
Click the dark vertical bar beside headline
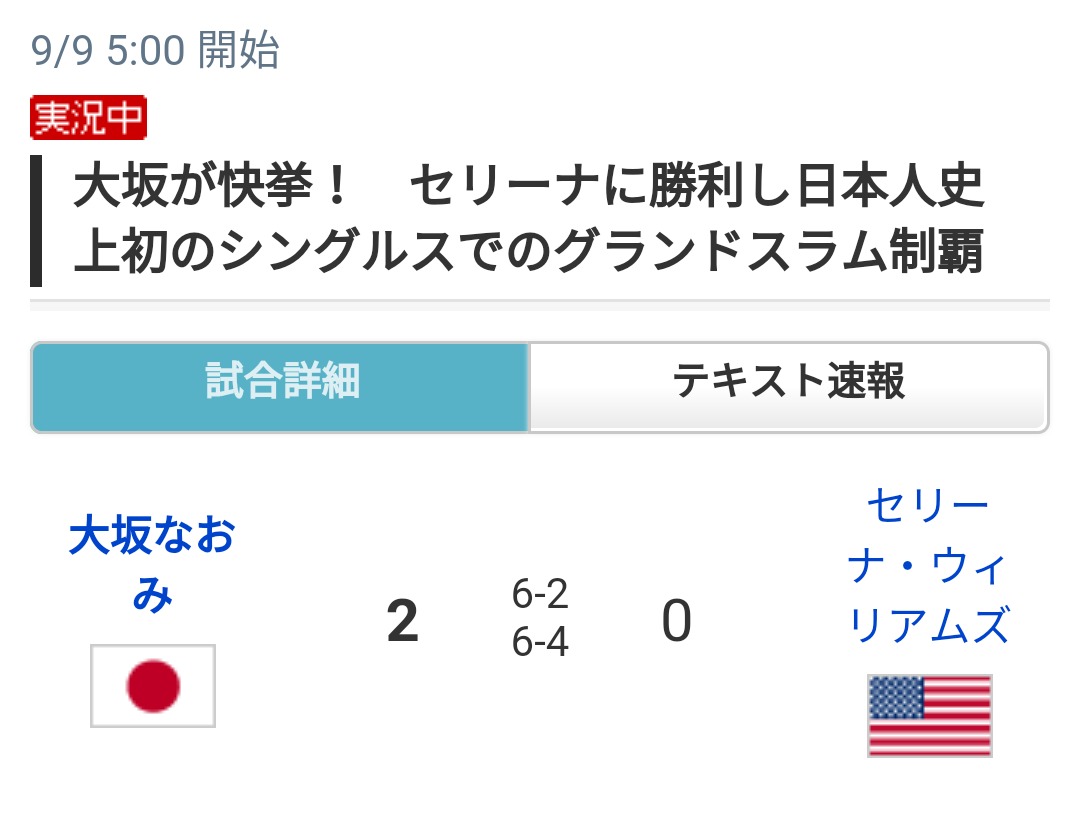(36, 220)
